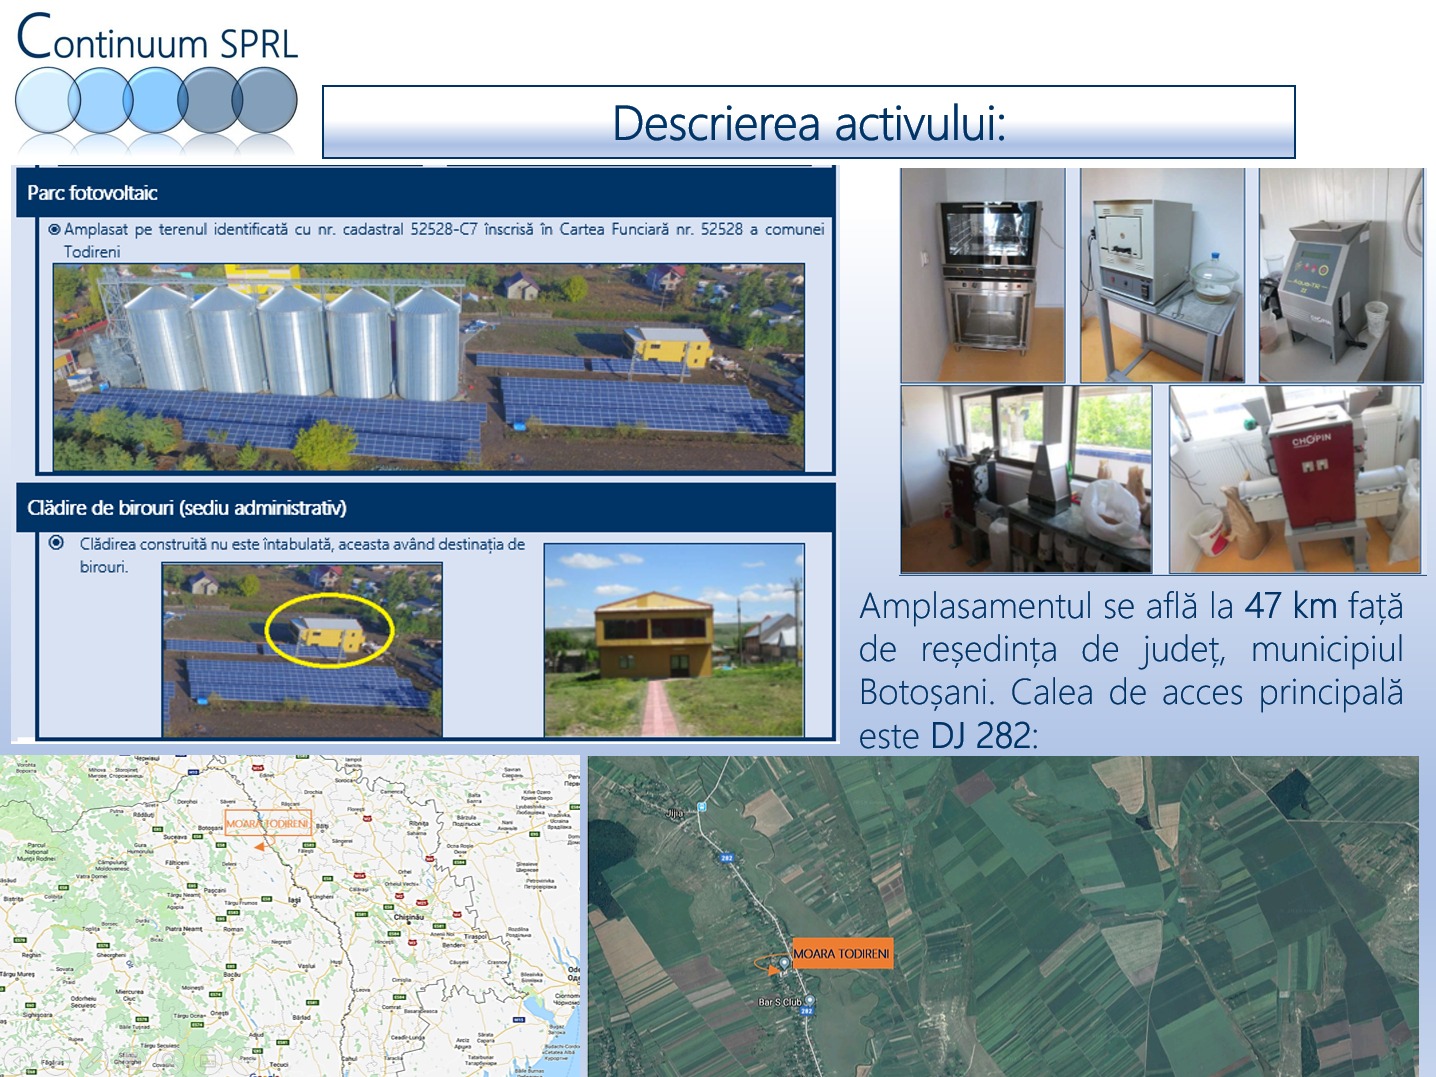This screenshot has width=1436, height=1077.
Task: Click the bullet beside 'Clădirea construită' text
Action: pos(57,543)
